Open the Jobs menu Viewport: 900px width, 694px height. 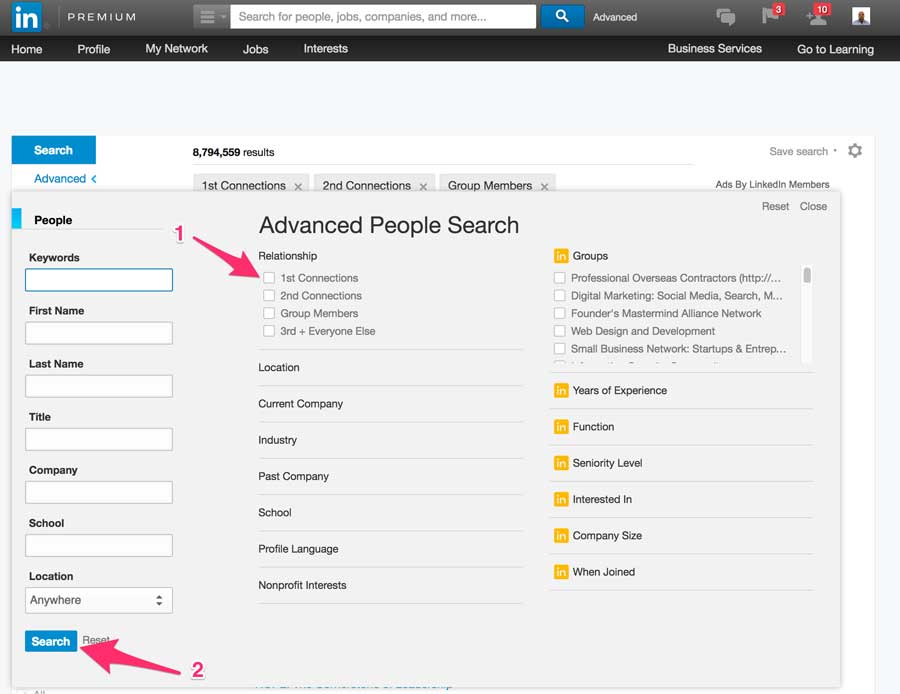pos(255,49)
